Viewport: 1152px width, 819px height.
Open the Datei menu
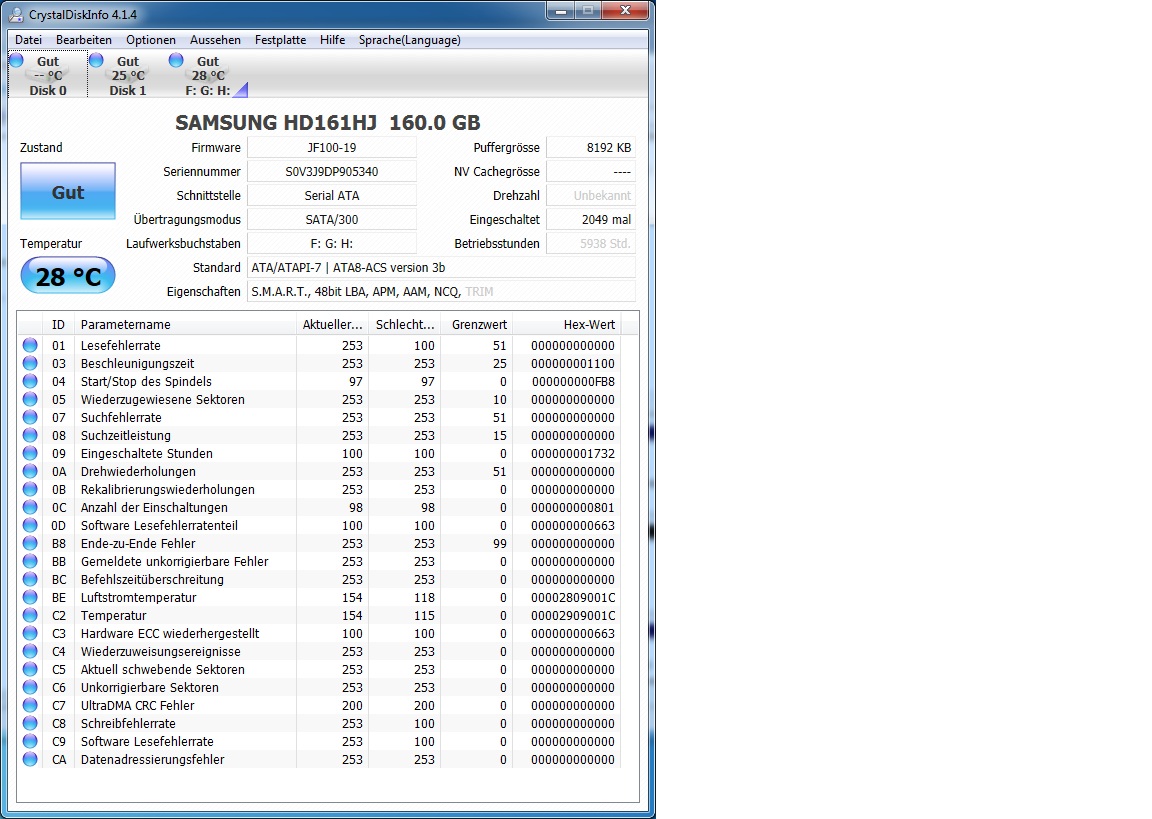pyautogui.click(x=28, y=40)
